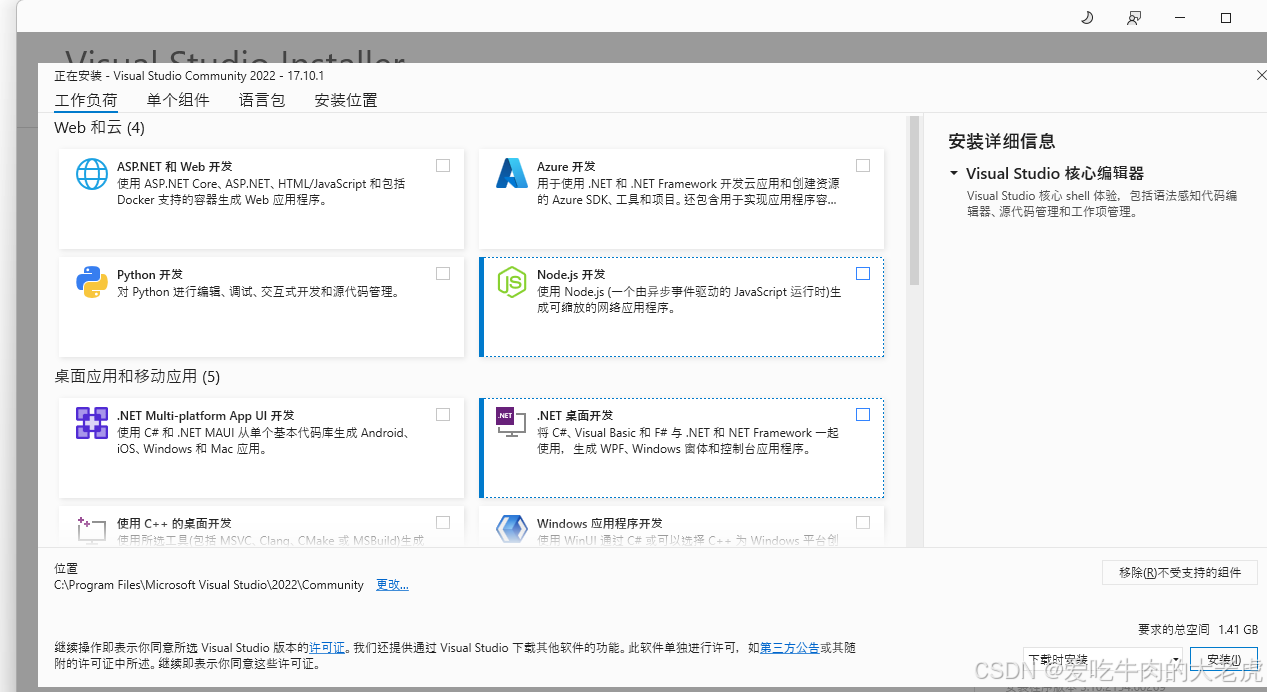The width and height of the screenshot is (1267, 692).
Task: Click the .NET desktop development icon
Action: click(x=512, y=423)
